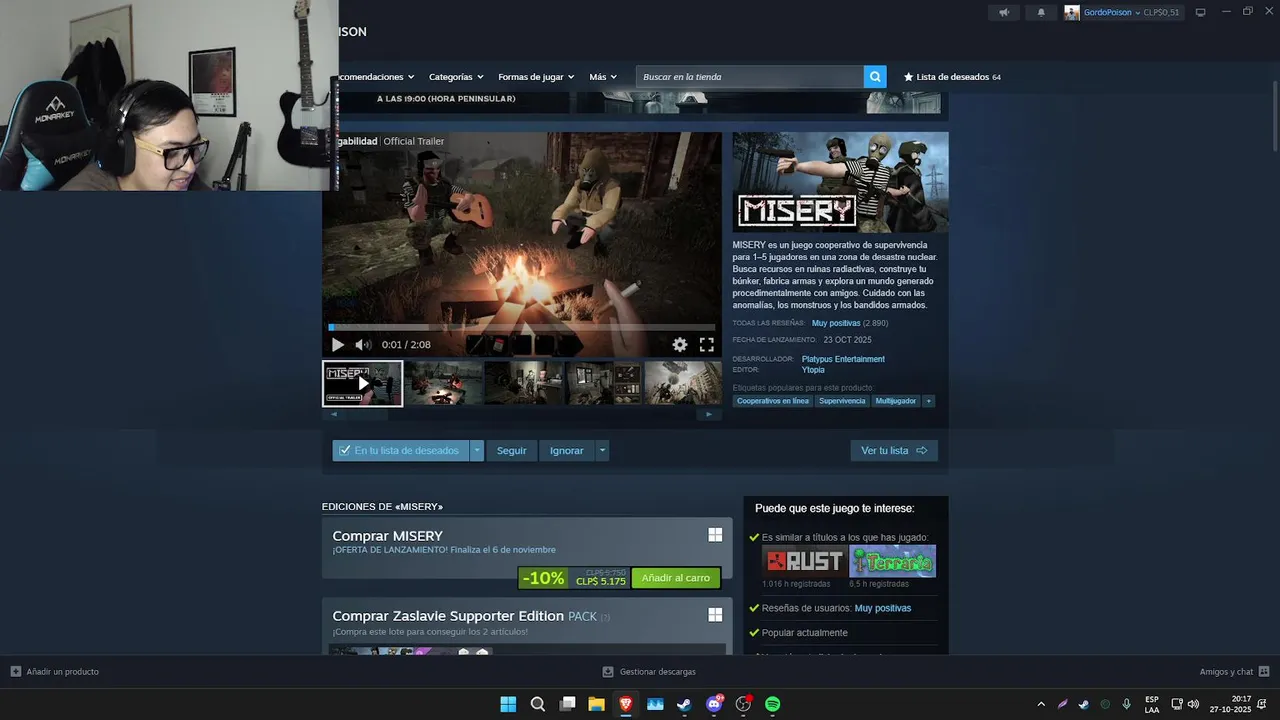Viewport: 1280px width, 720px height.
Task: Click Añadir un producto
Action: point(55,672)
